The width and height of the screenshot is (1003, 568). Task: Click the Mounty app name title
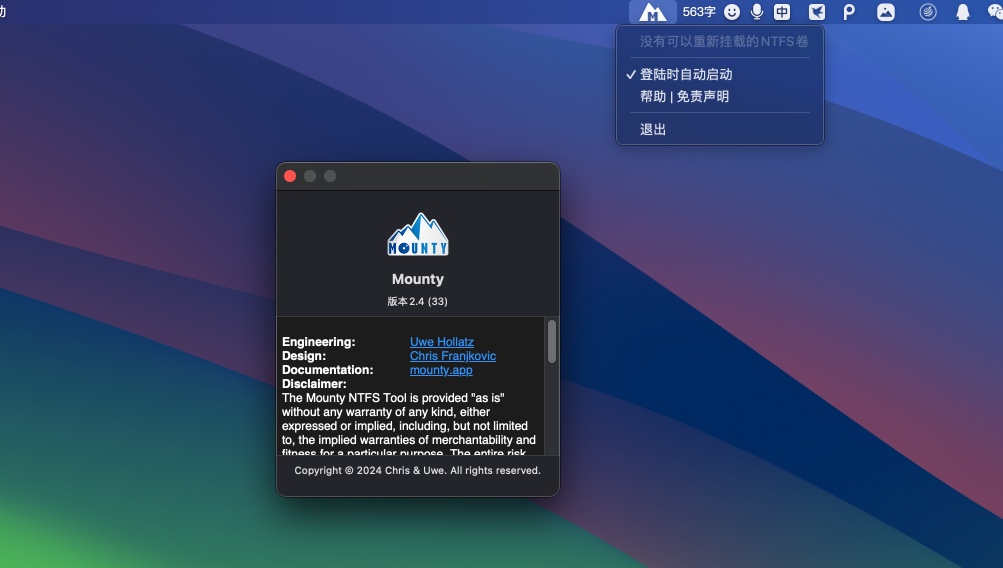point(418,279)
